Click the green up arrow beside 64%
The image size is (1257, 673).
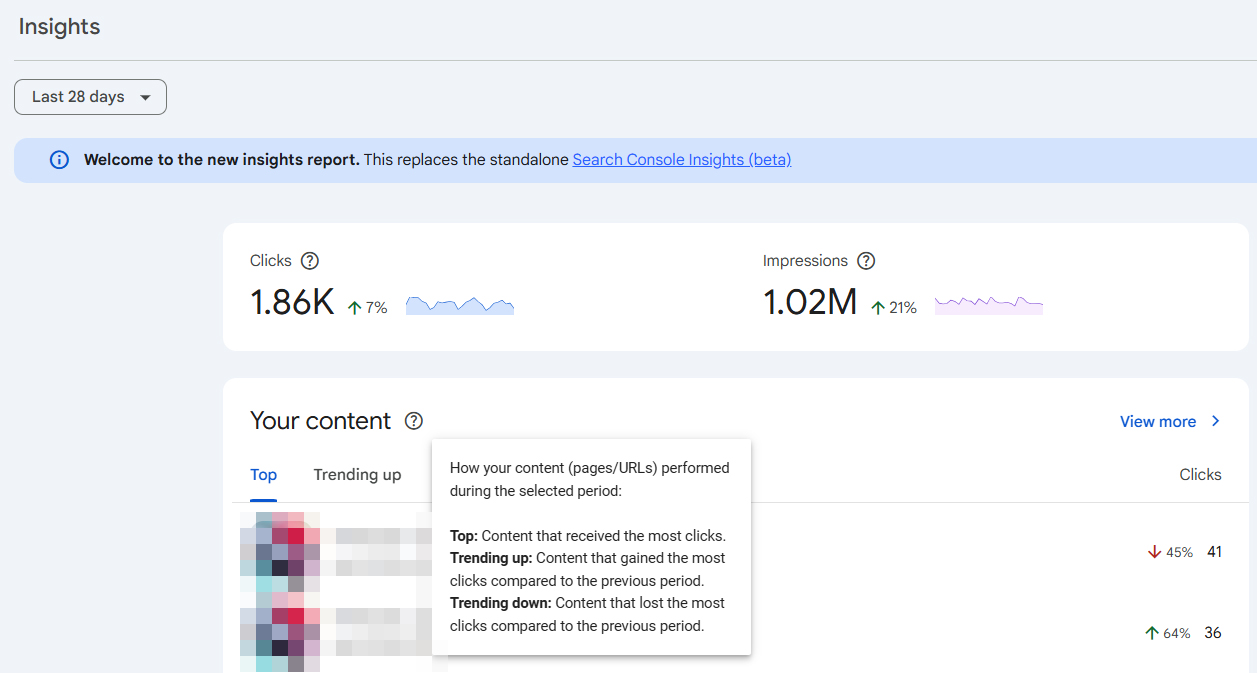pyautogui.click(x=1152, y=633)
